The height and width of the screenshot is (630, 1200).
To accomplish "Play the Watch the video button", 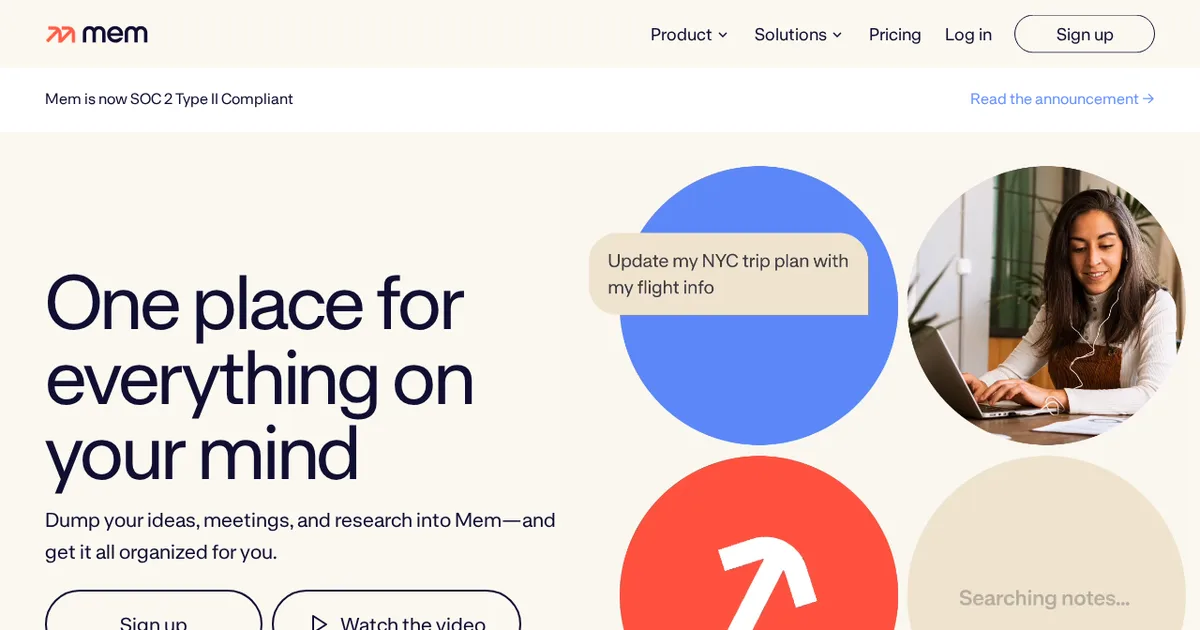I will tap(397, 611).
